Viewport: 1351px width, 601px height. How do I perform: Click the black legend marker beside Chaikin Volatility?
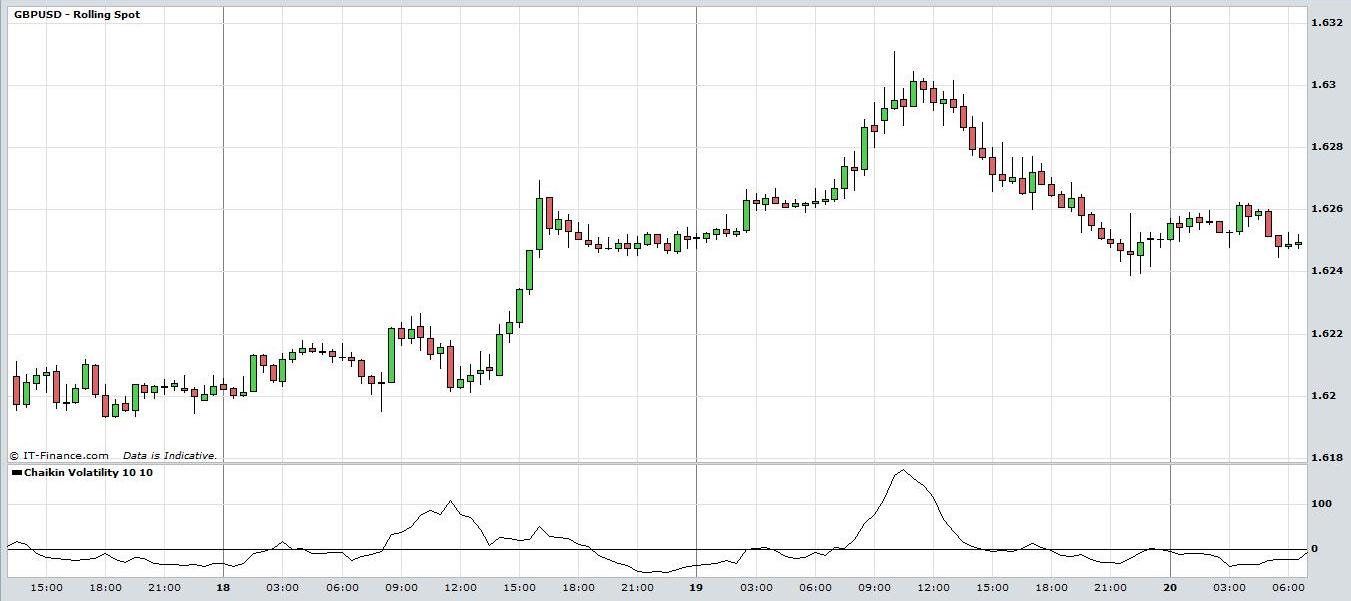[x=16, y=472]
